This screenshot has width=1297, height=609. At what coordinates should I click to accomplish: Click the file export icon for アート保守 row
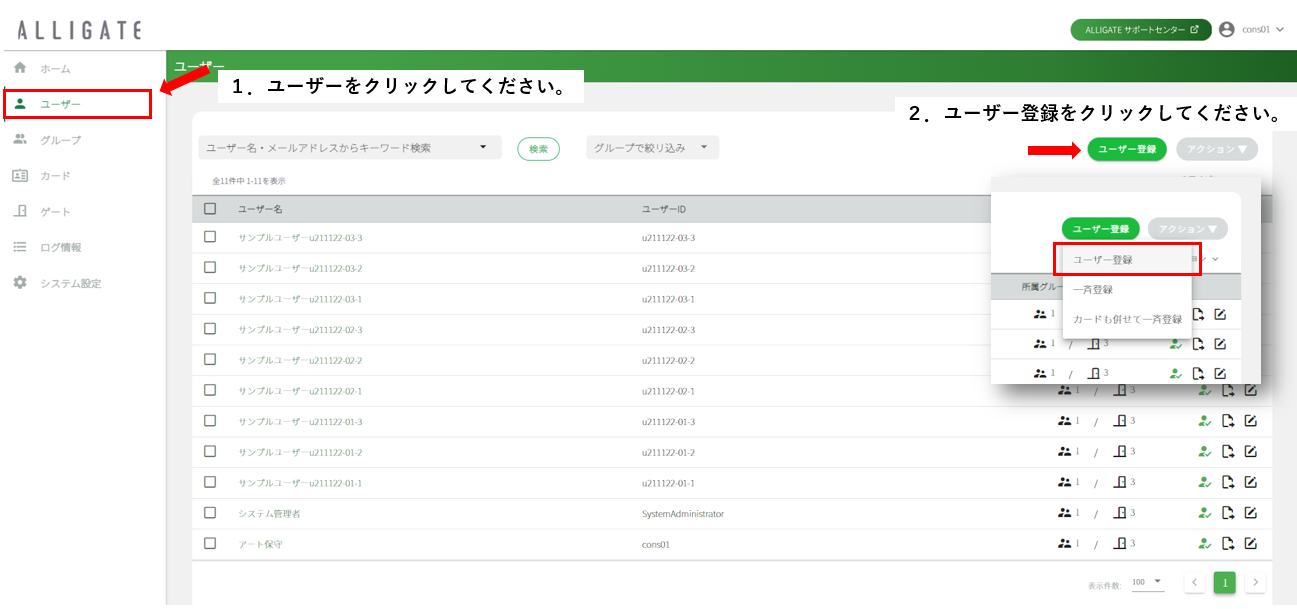tap(1228, 544)
